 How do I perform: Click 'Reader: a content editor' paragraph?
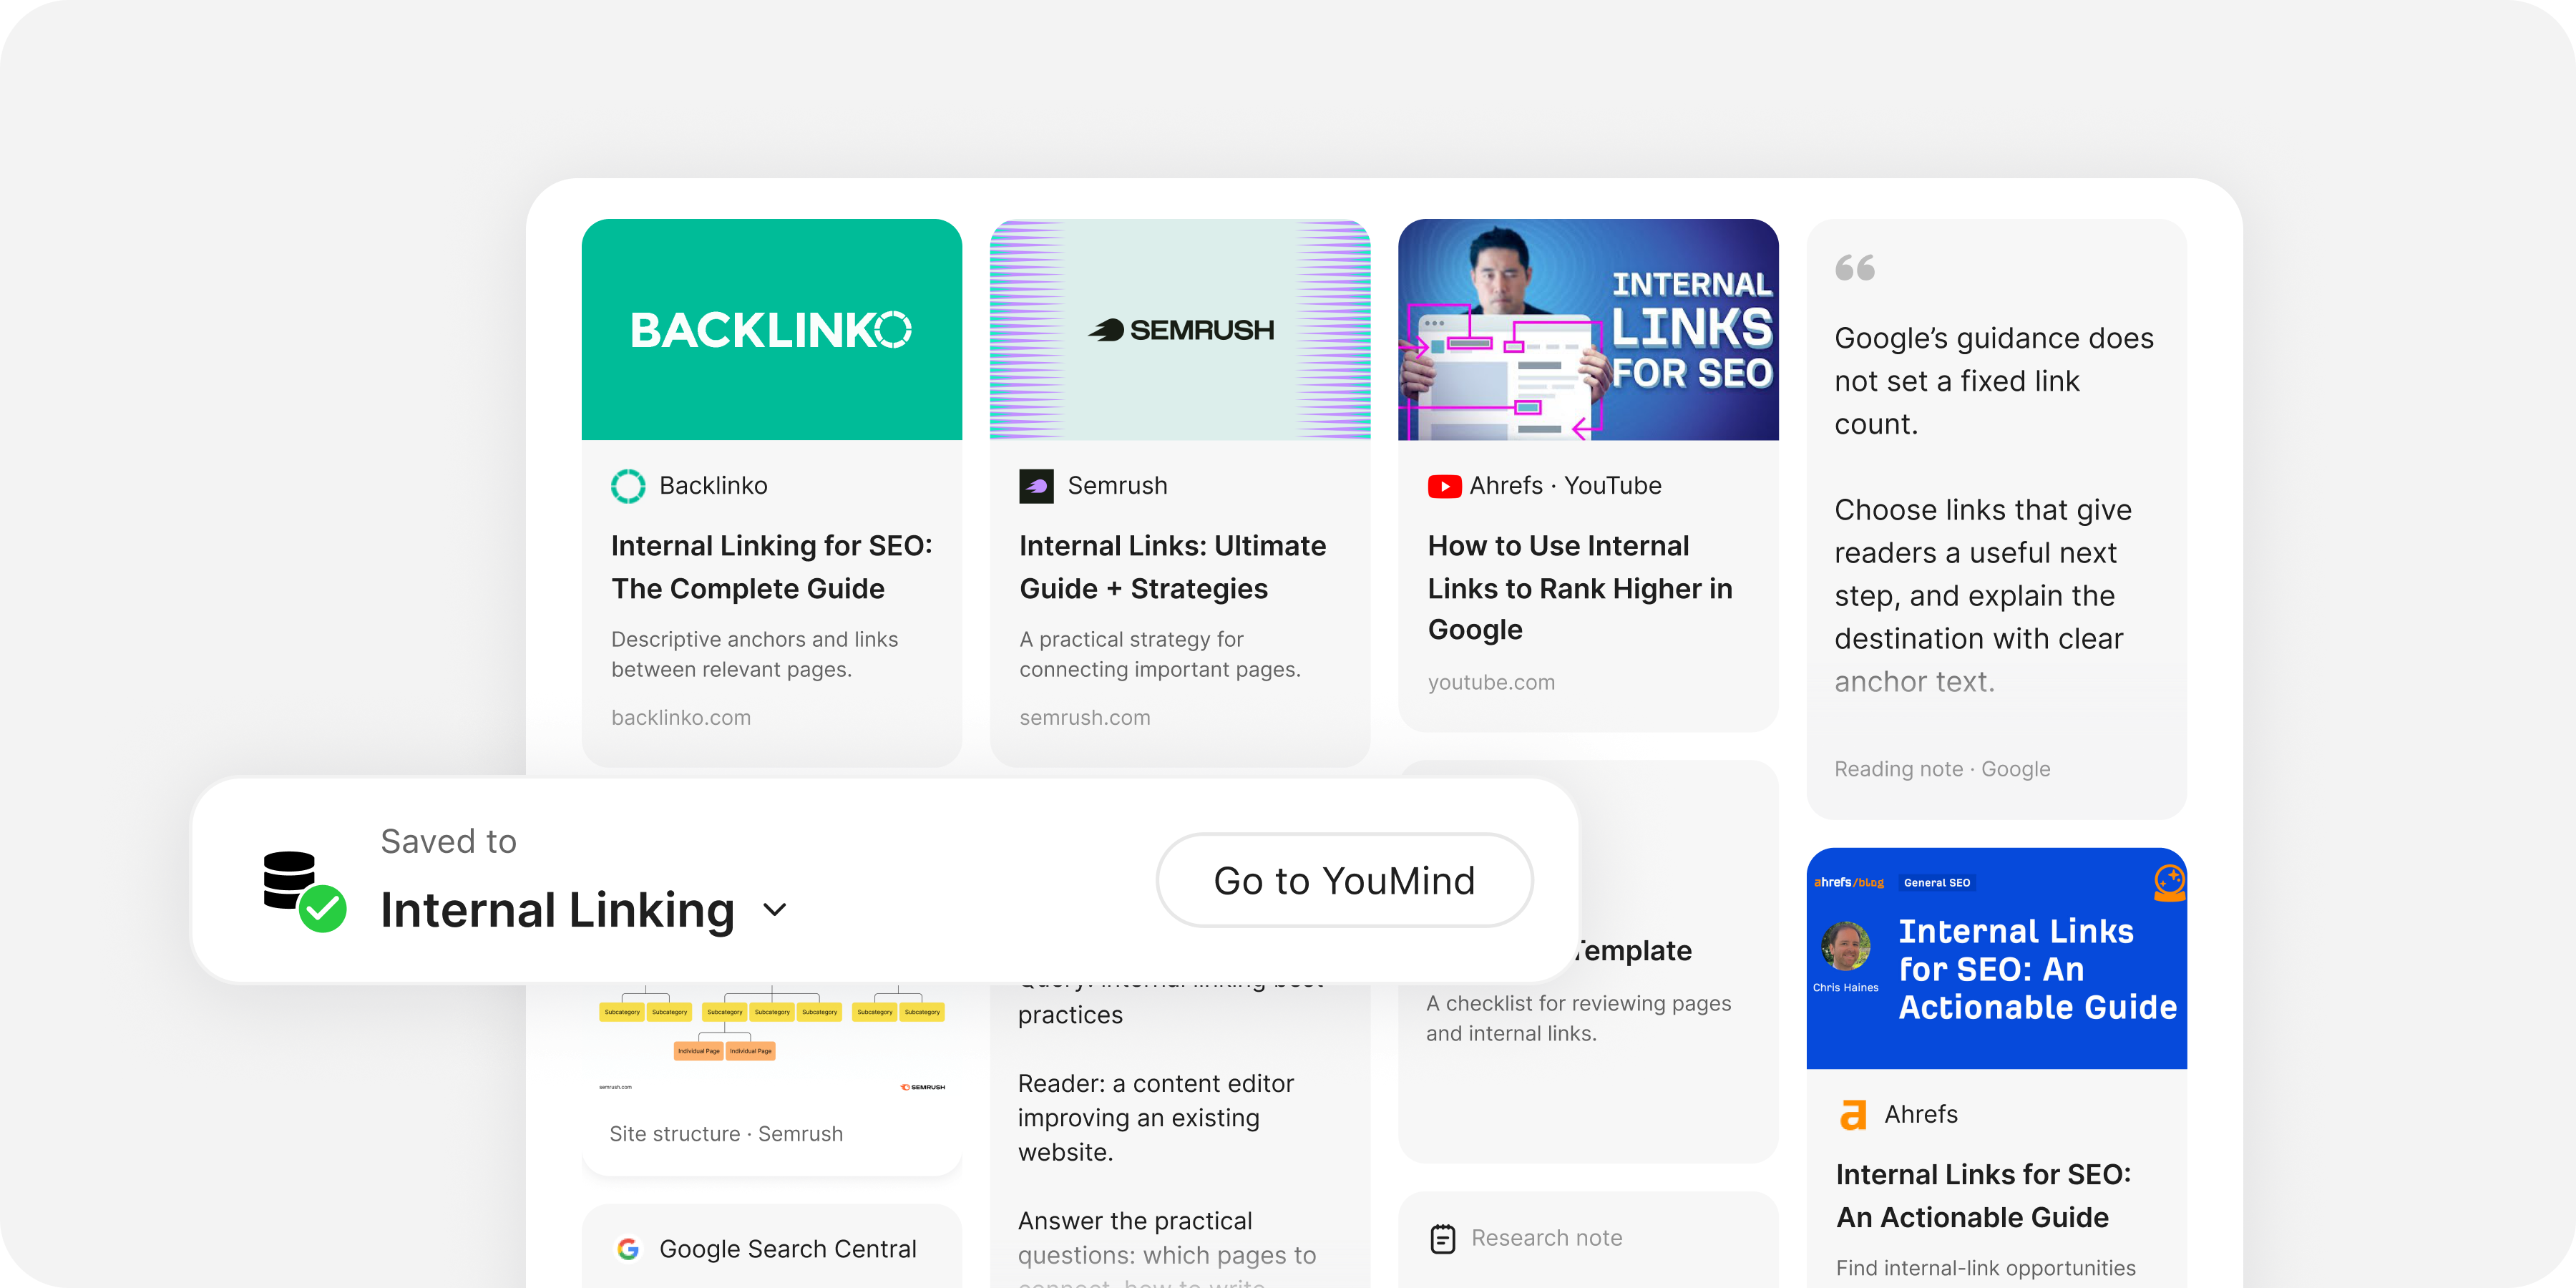1156,1117
